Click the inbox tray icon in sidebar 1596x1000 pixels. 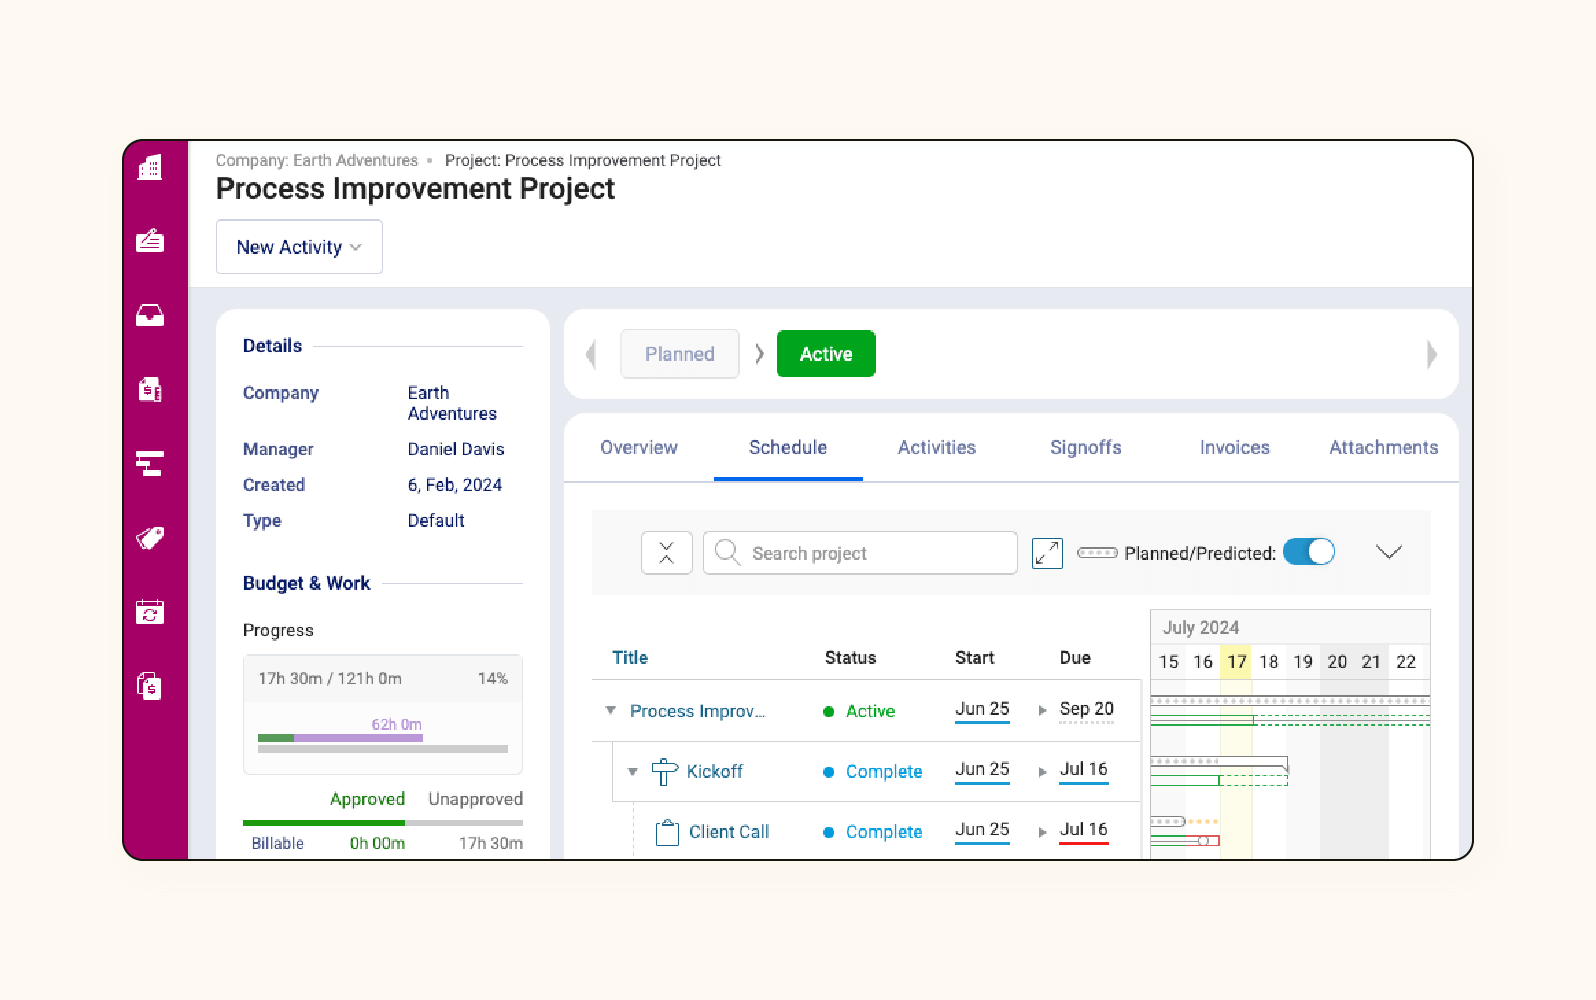click(150, 316)
